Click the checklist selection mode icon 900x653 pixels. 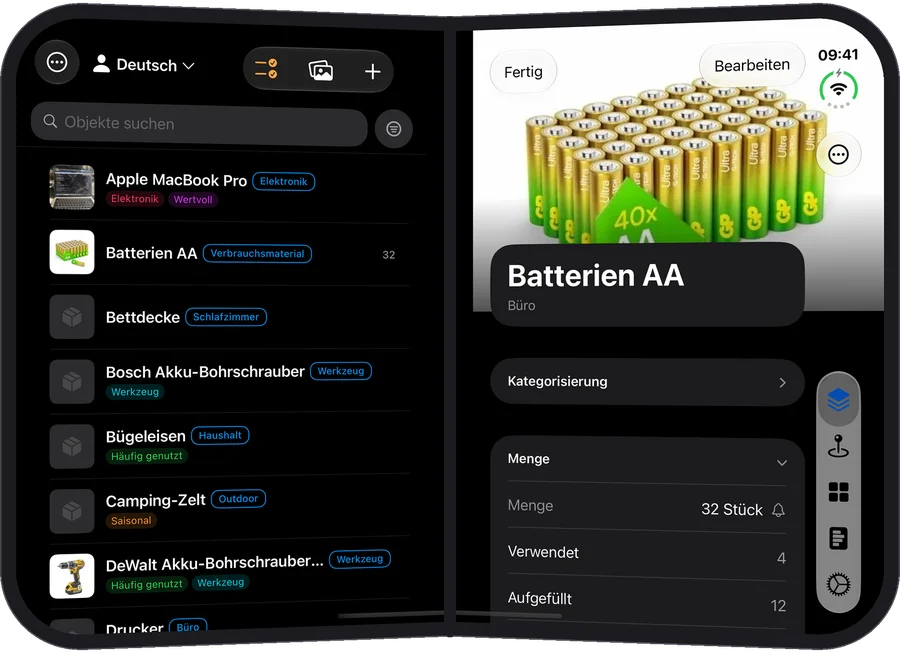coord(266,69)
